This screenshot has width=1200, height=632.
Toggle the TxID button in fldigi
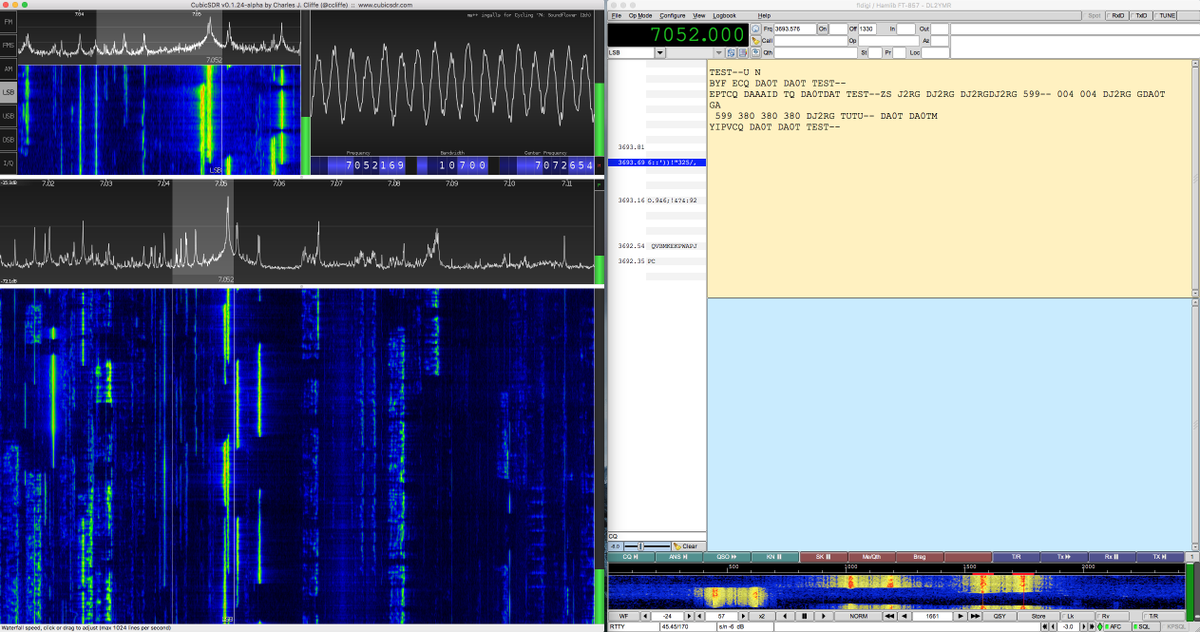(1141, 16)
